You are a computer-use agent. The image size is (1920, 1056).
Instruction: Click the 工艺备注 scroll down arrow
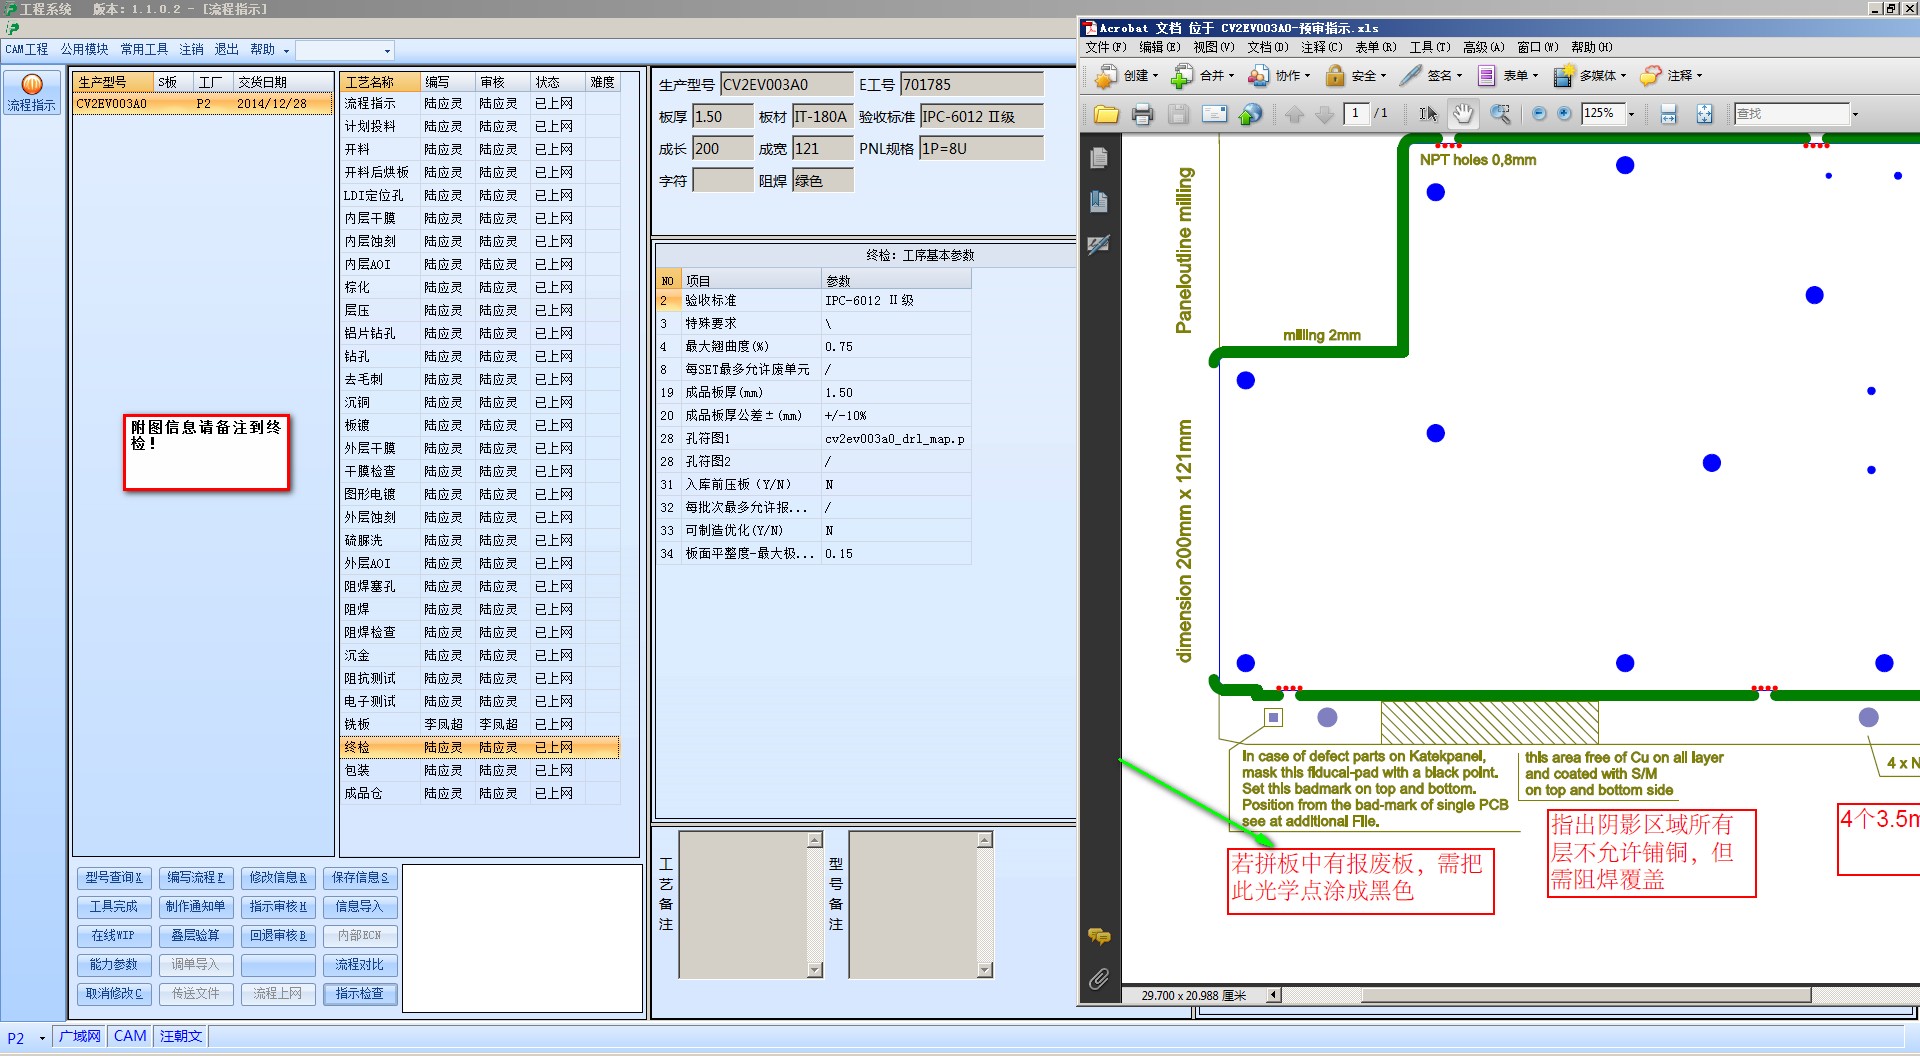[x=814, y=969]
